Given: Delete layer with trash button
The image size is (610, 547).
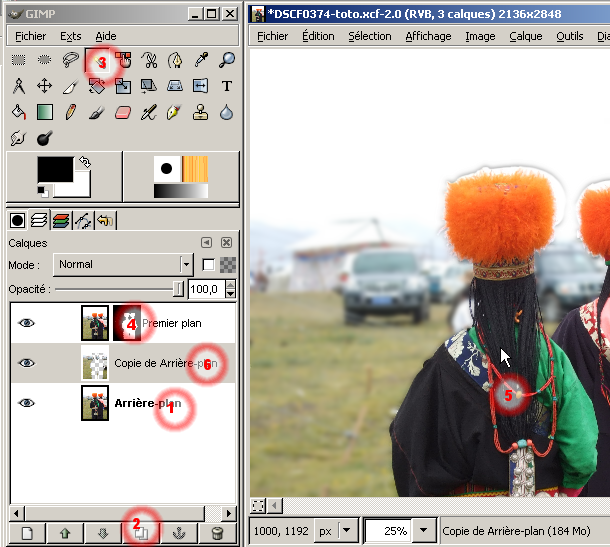Looking at the screenshot, I should [x=217, y=533].
